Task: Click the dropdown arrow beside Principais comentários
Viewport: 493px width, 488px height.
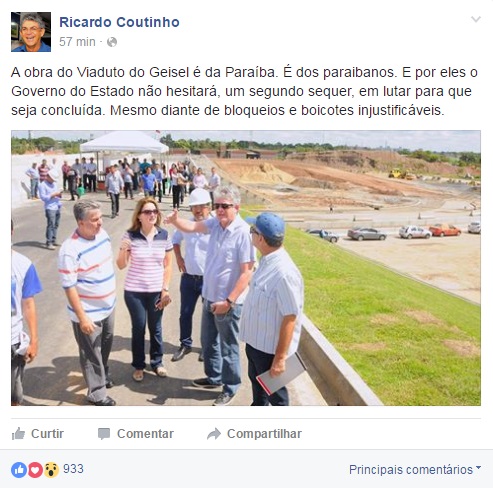Action: click(478, 468)
